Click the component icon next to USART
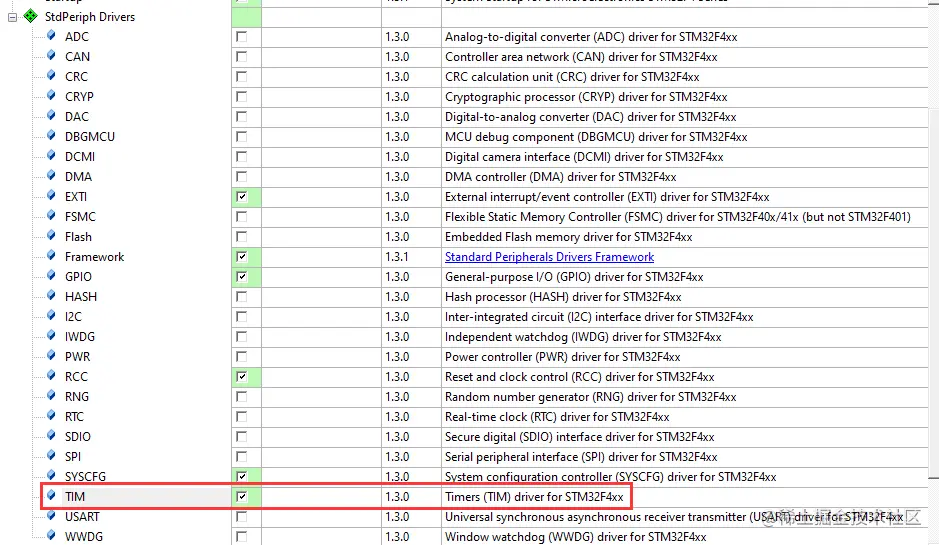 (x=52, y=516)
